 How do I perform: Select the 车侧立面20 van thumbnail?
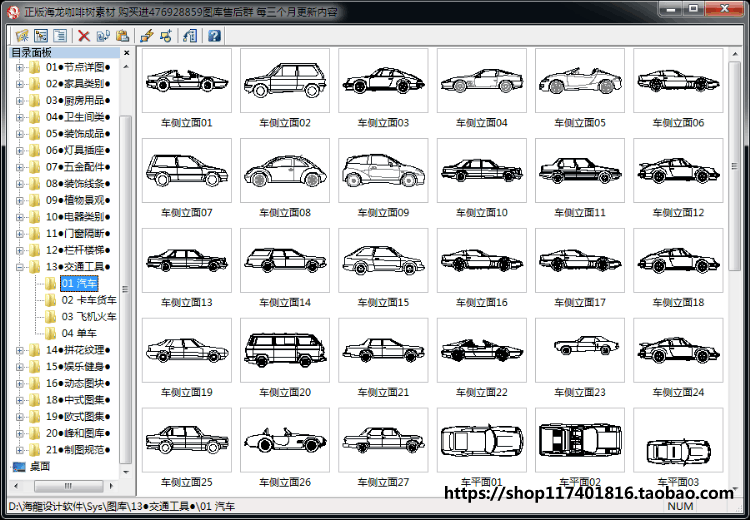coord(285,351)
